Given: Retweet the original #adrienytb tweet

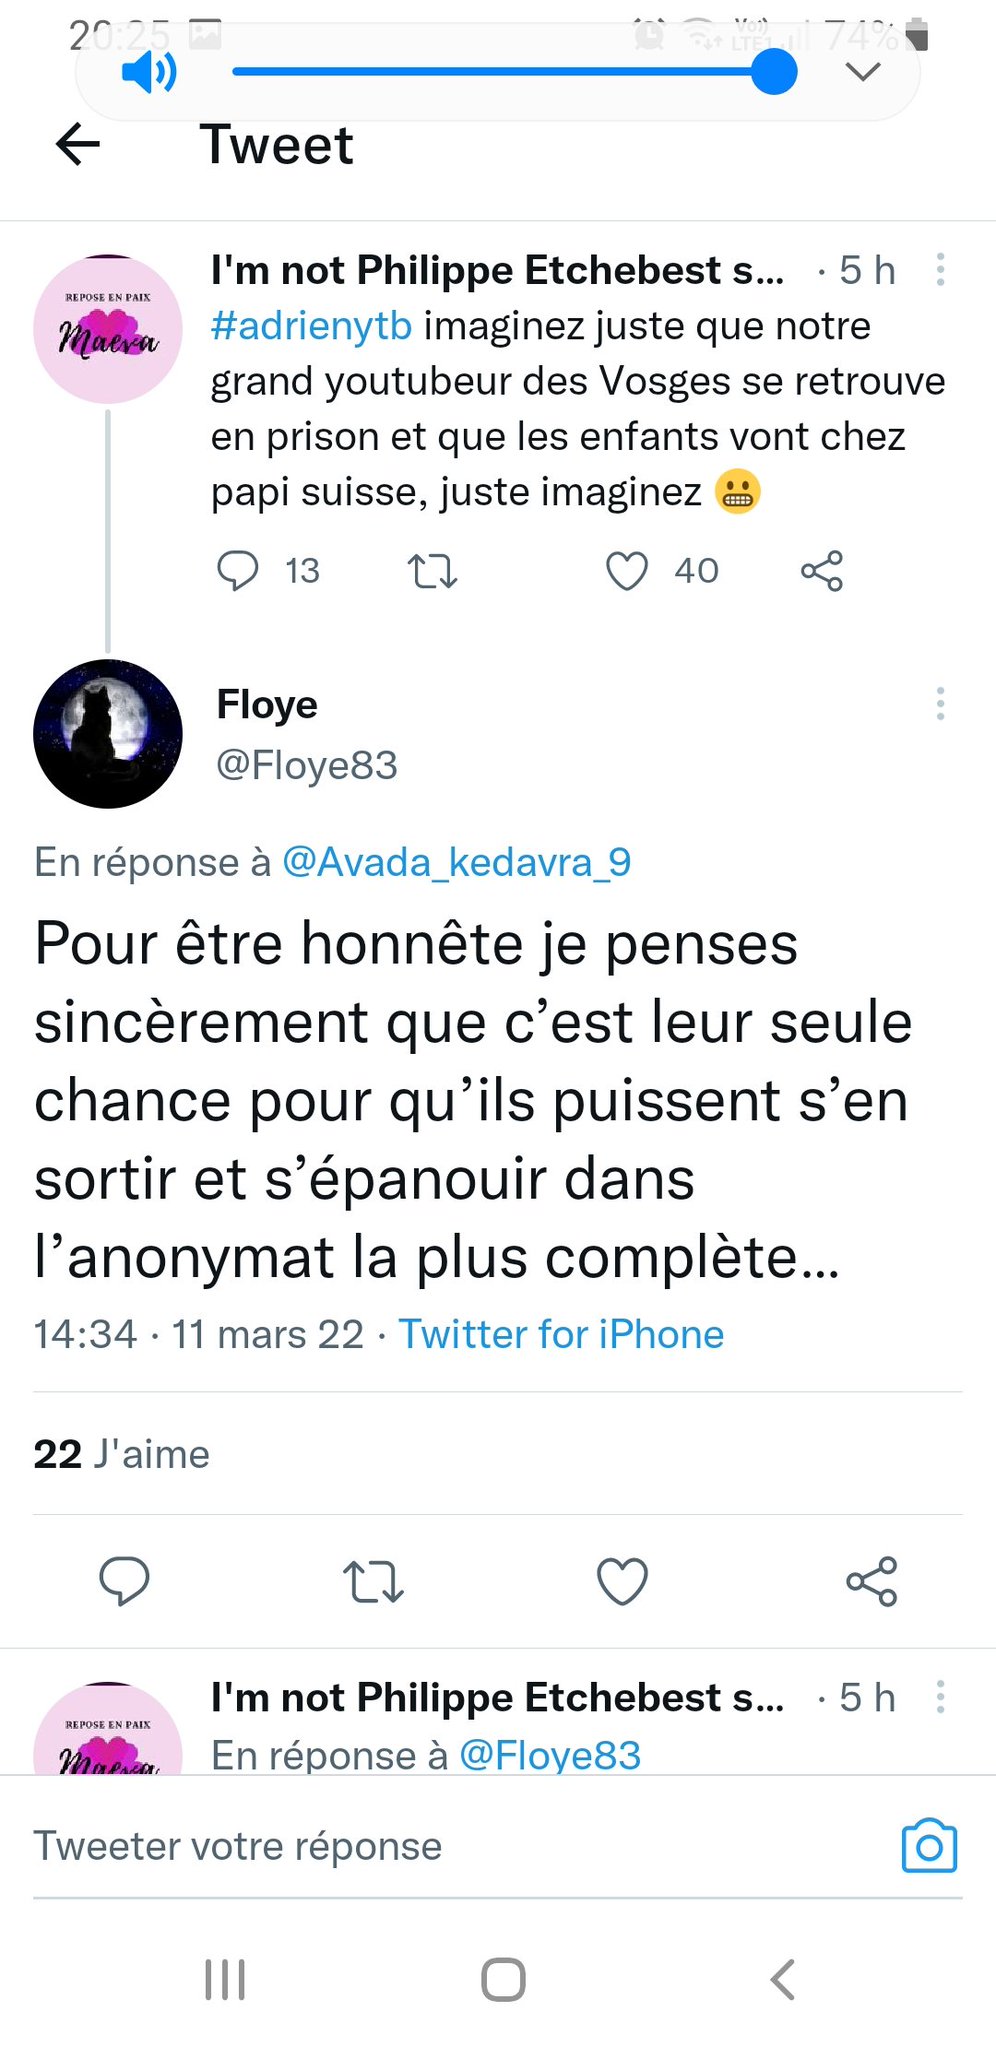Looking at the screenshot, I should click(x=432, y=571).
